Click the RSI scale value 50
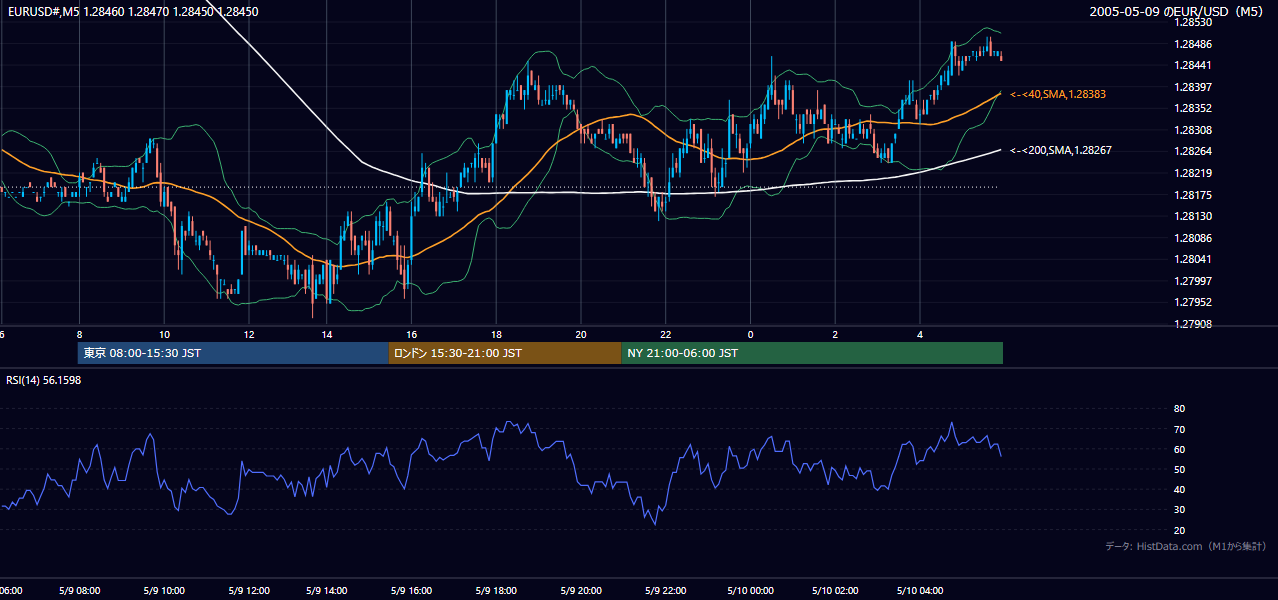 click(1179, 470)
